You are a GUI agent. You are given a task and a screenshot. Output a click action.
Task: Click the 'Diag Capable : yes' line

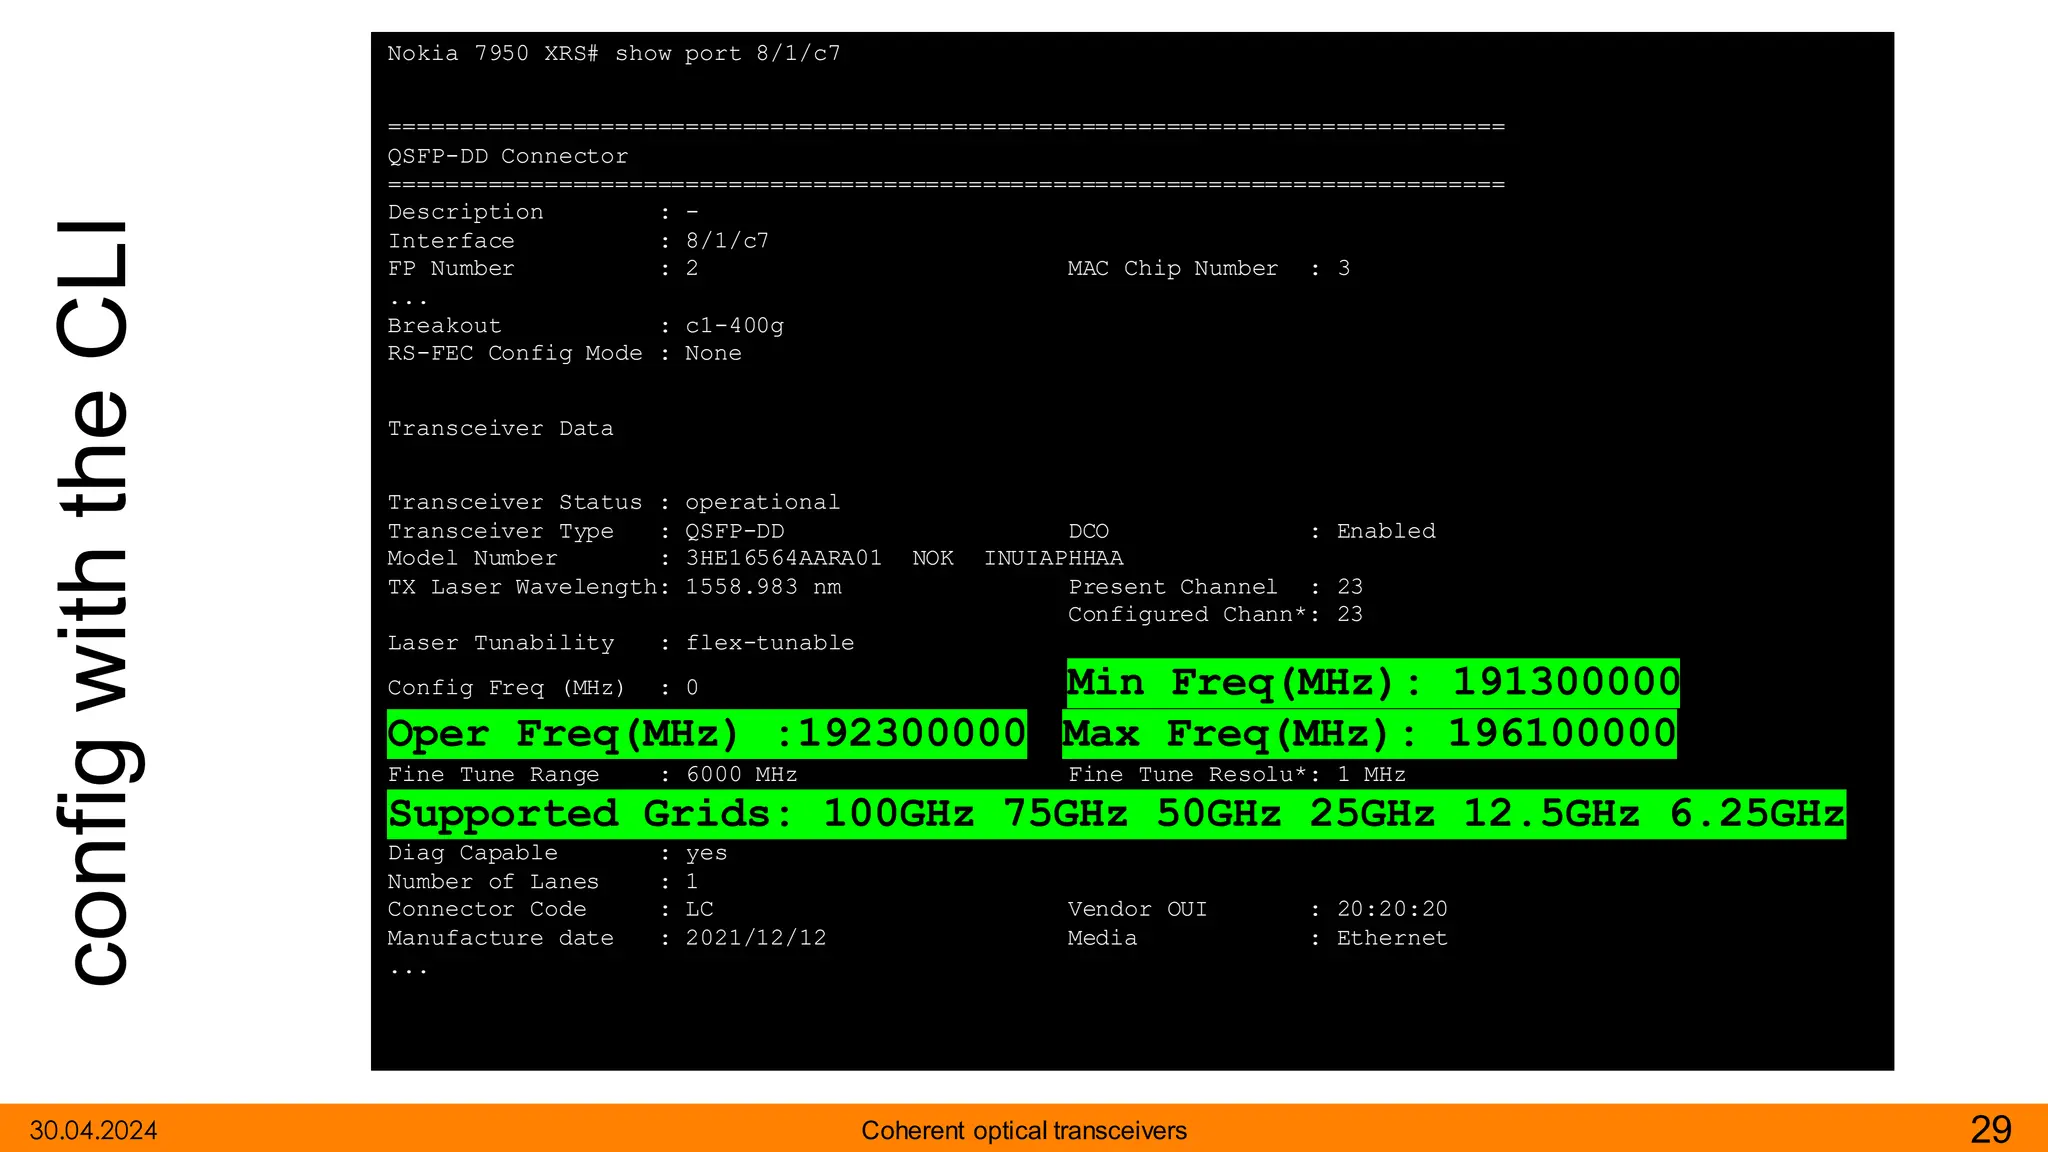click(557, 854)
